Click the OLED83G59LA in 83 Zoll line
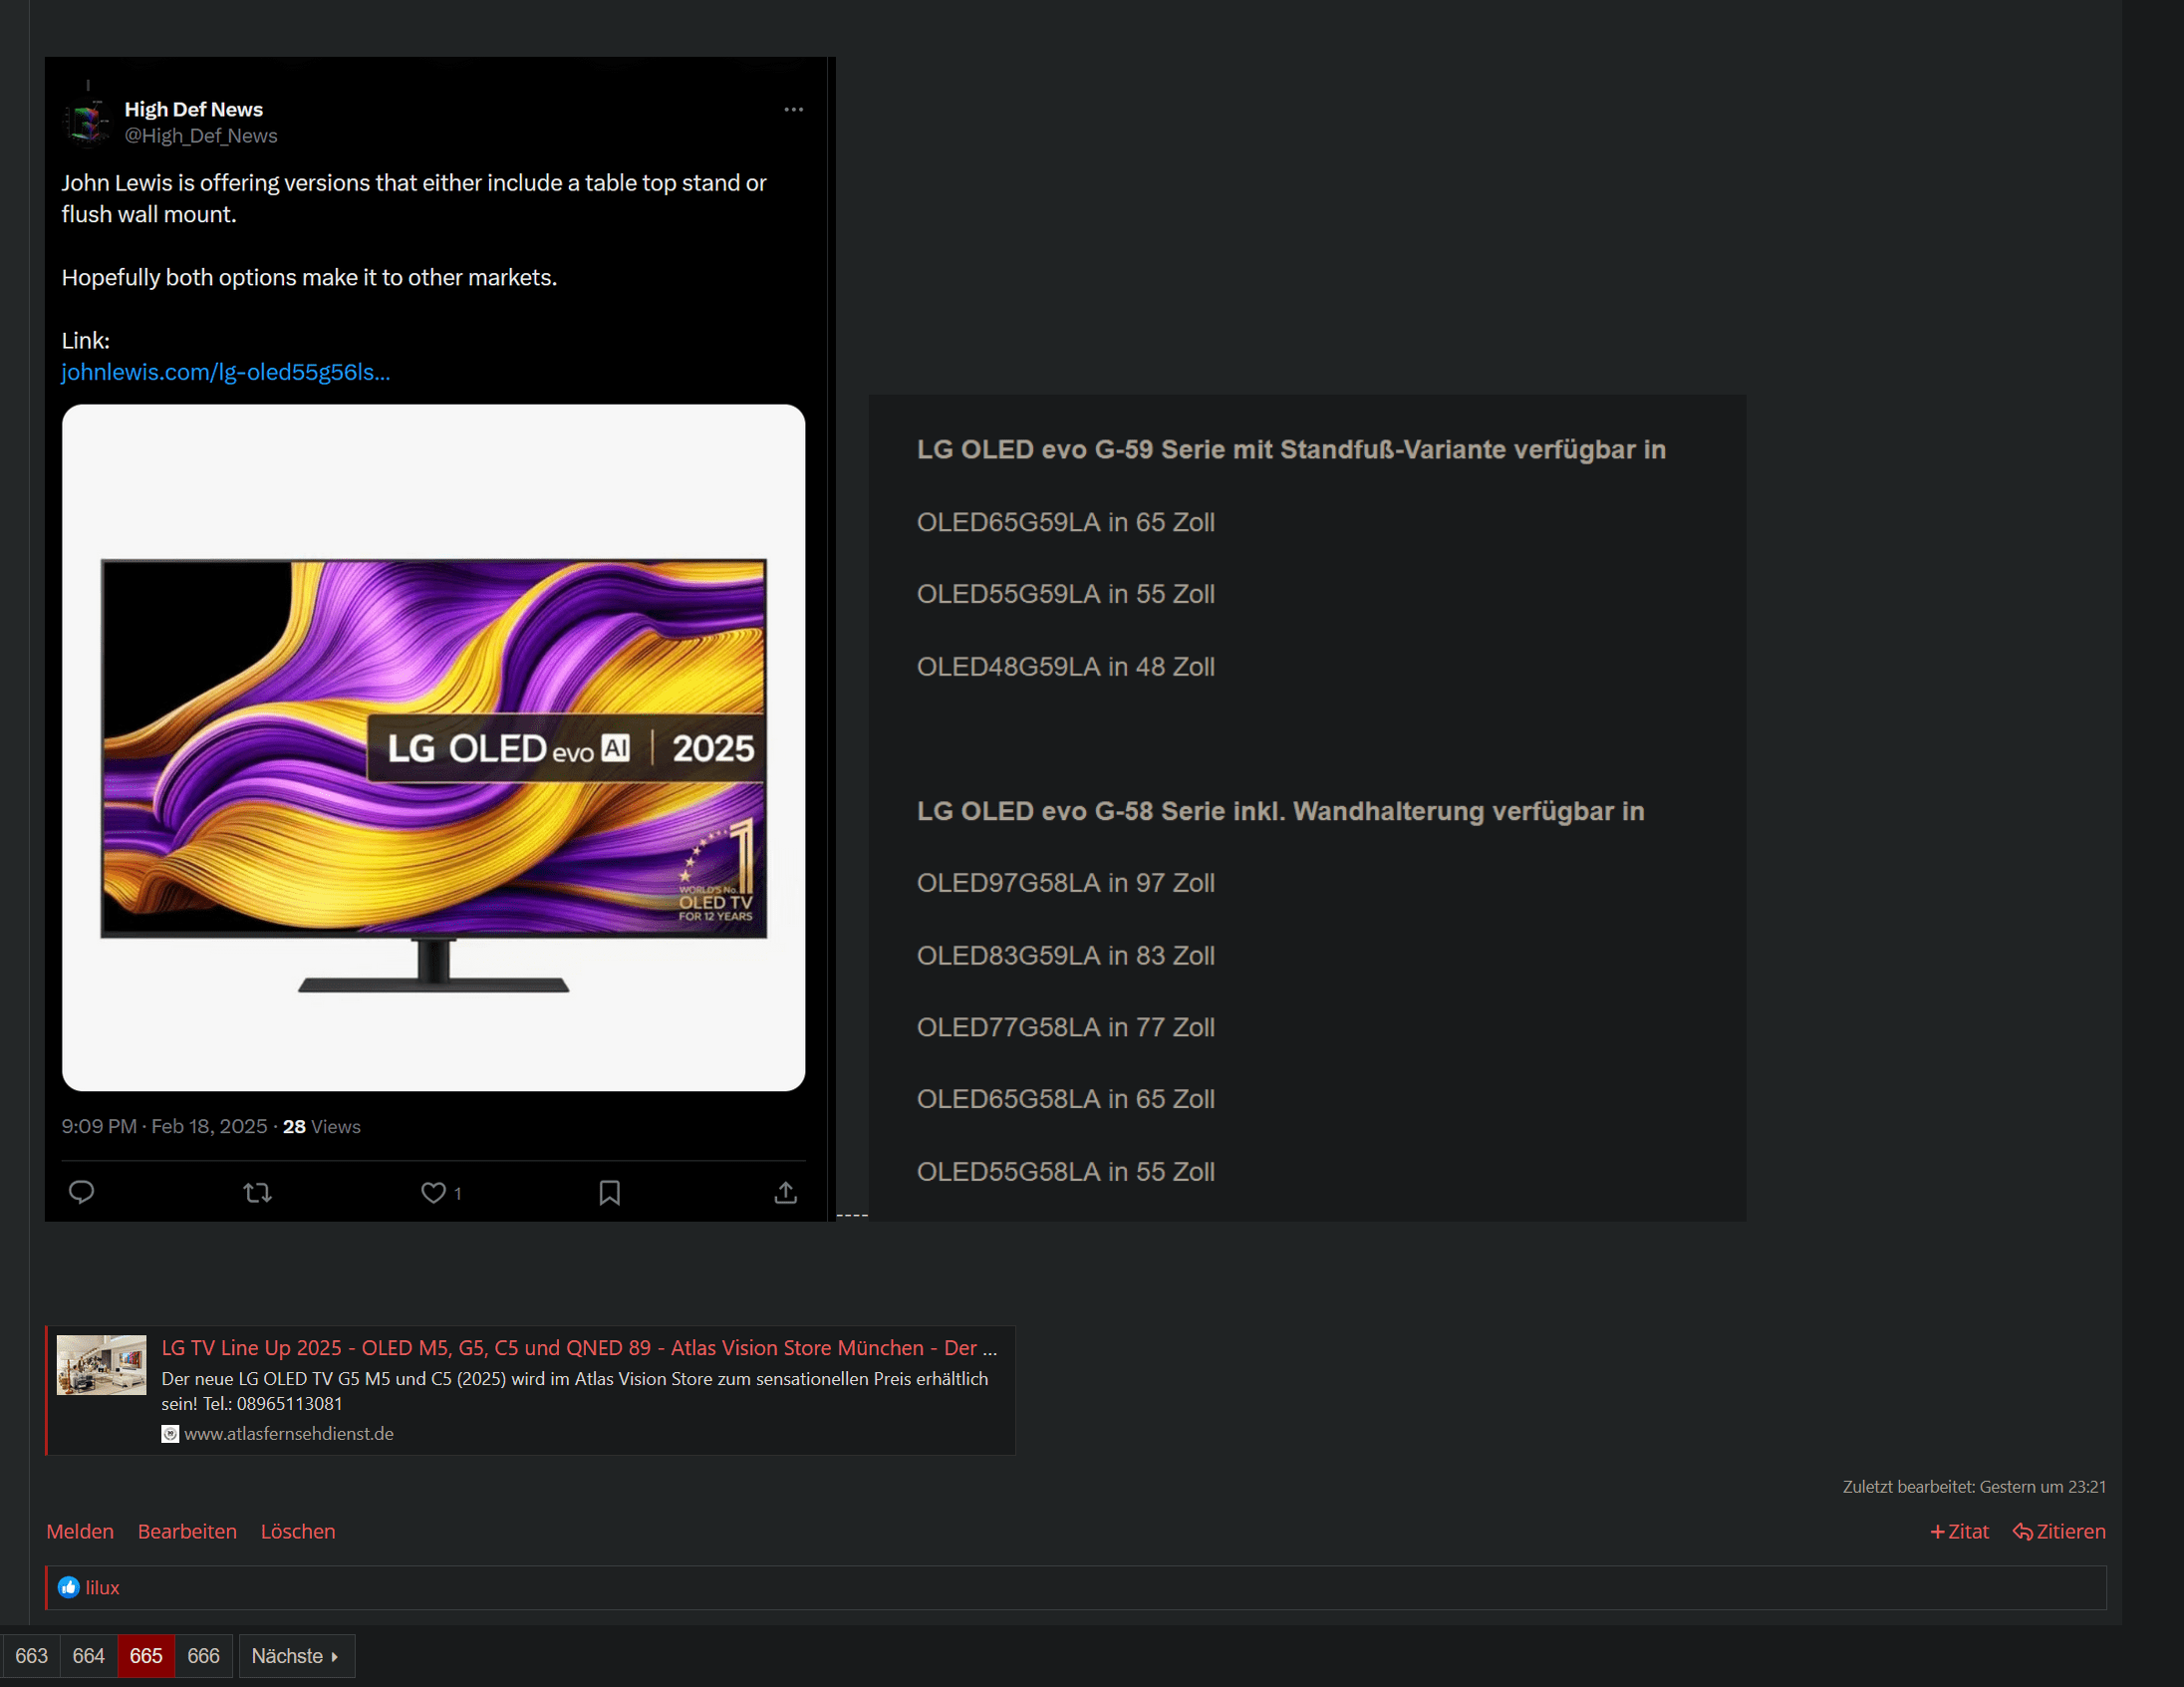The height and width of the screenshot is (1687, 2184). 1065,955
